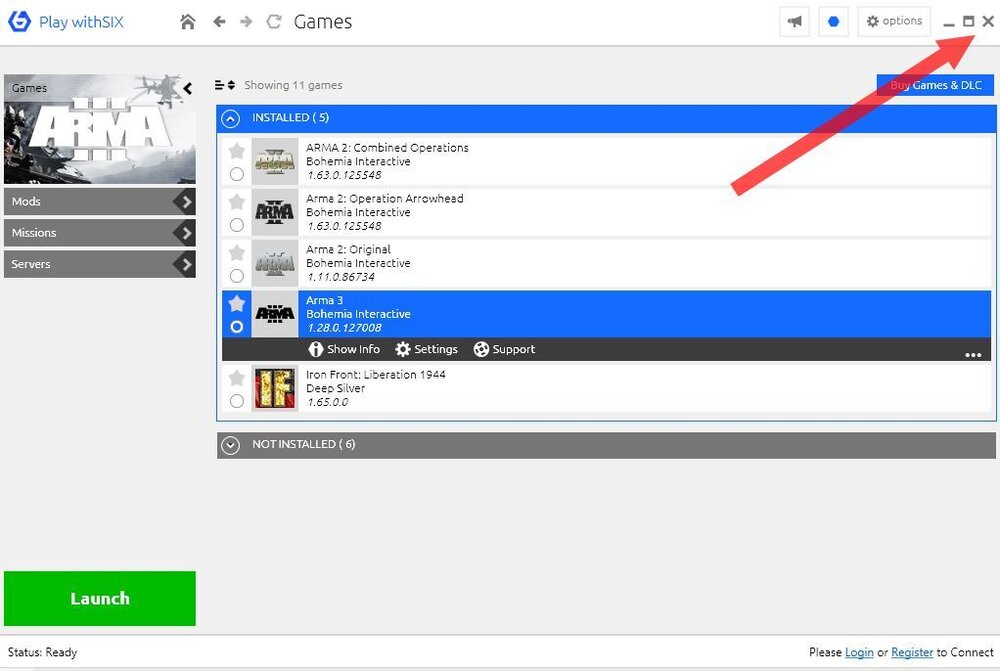This screenshot has width=1000, height=671.
Task: Collapse the INSTALLED (5) section
Action: point(230,118)
